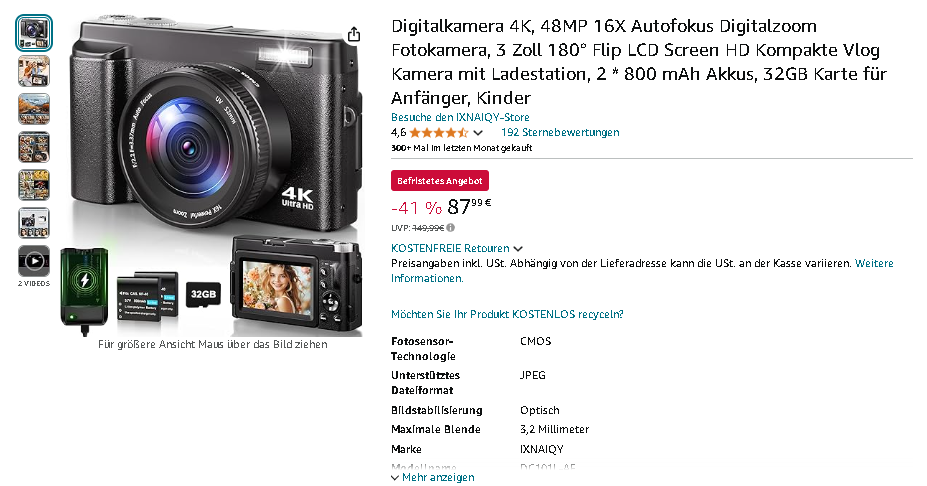Open 192 Sternebewertungen reviews
This screenshot has width=927, height=486.
(x=560, y=132)
